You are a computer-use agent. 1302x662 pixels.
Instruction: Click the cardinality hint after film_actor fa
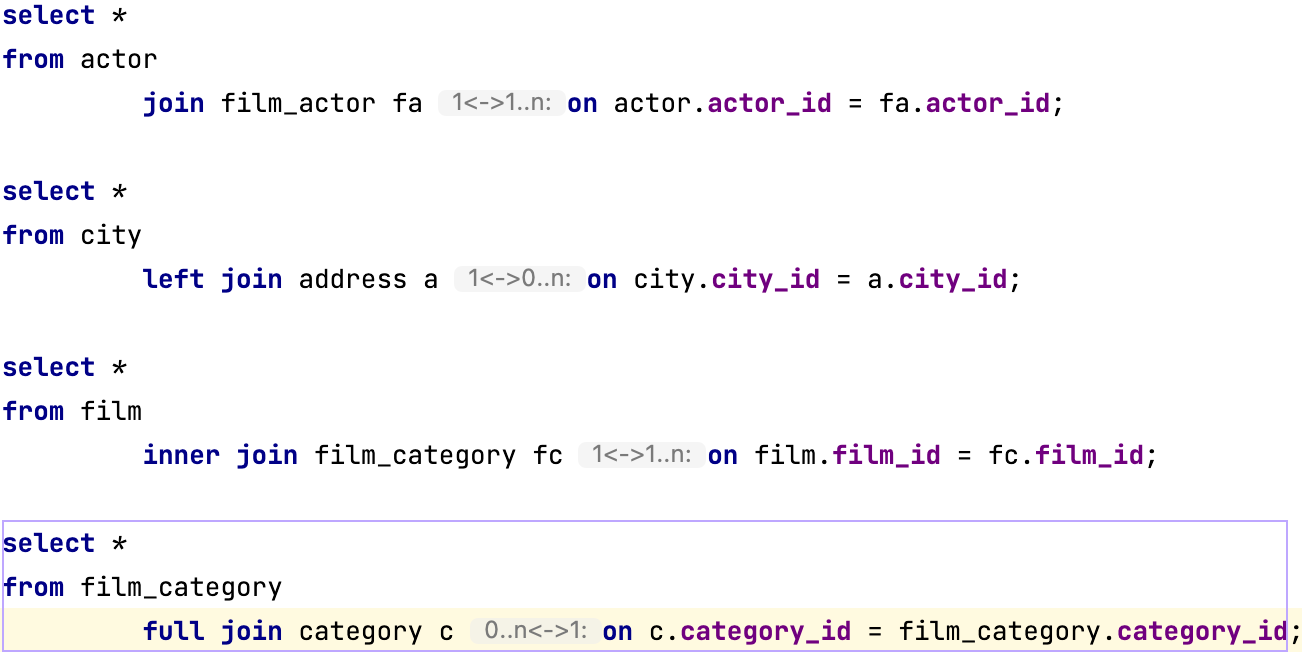pyautogui.click(x=502, y=103)
